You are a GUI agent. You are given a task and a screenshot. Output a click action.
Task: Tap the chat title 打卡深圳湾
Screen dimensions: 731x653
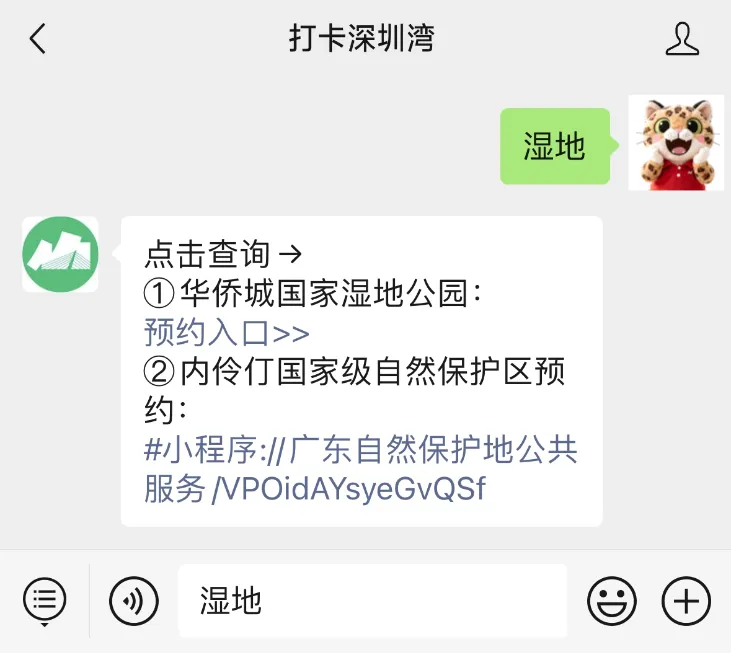362,38
